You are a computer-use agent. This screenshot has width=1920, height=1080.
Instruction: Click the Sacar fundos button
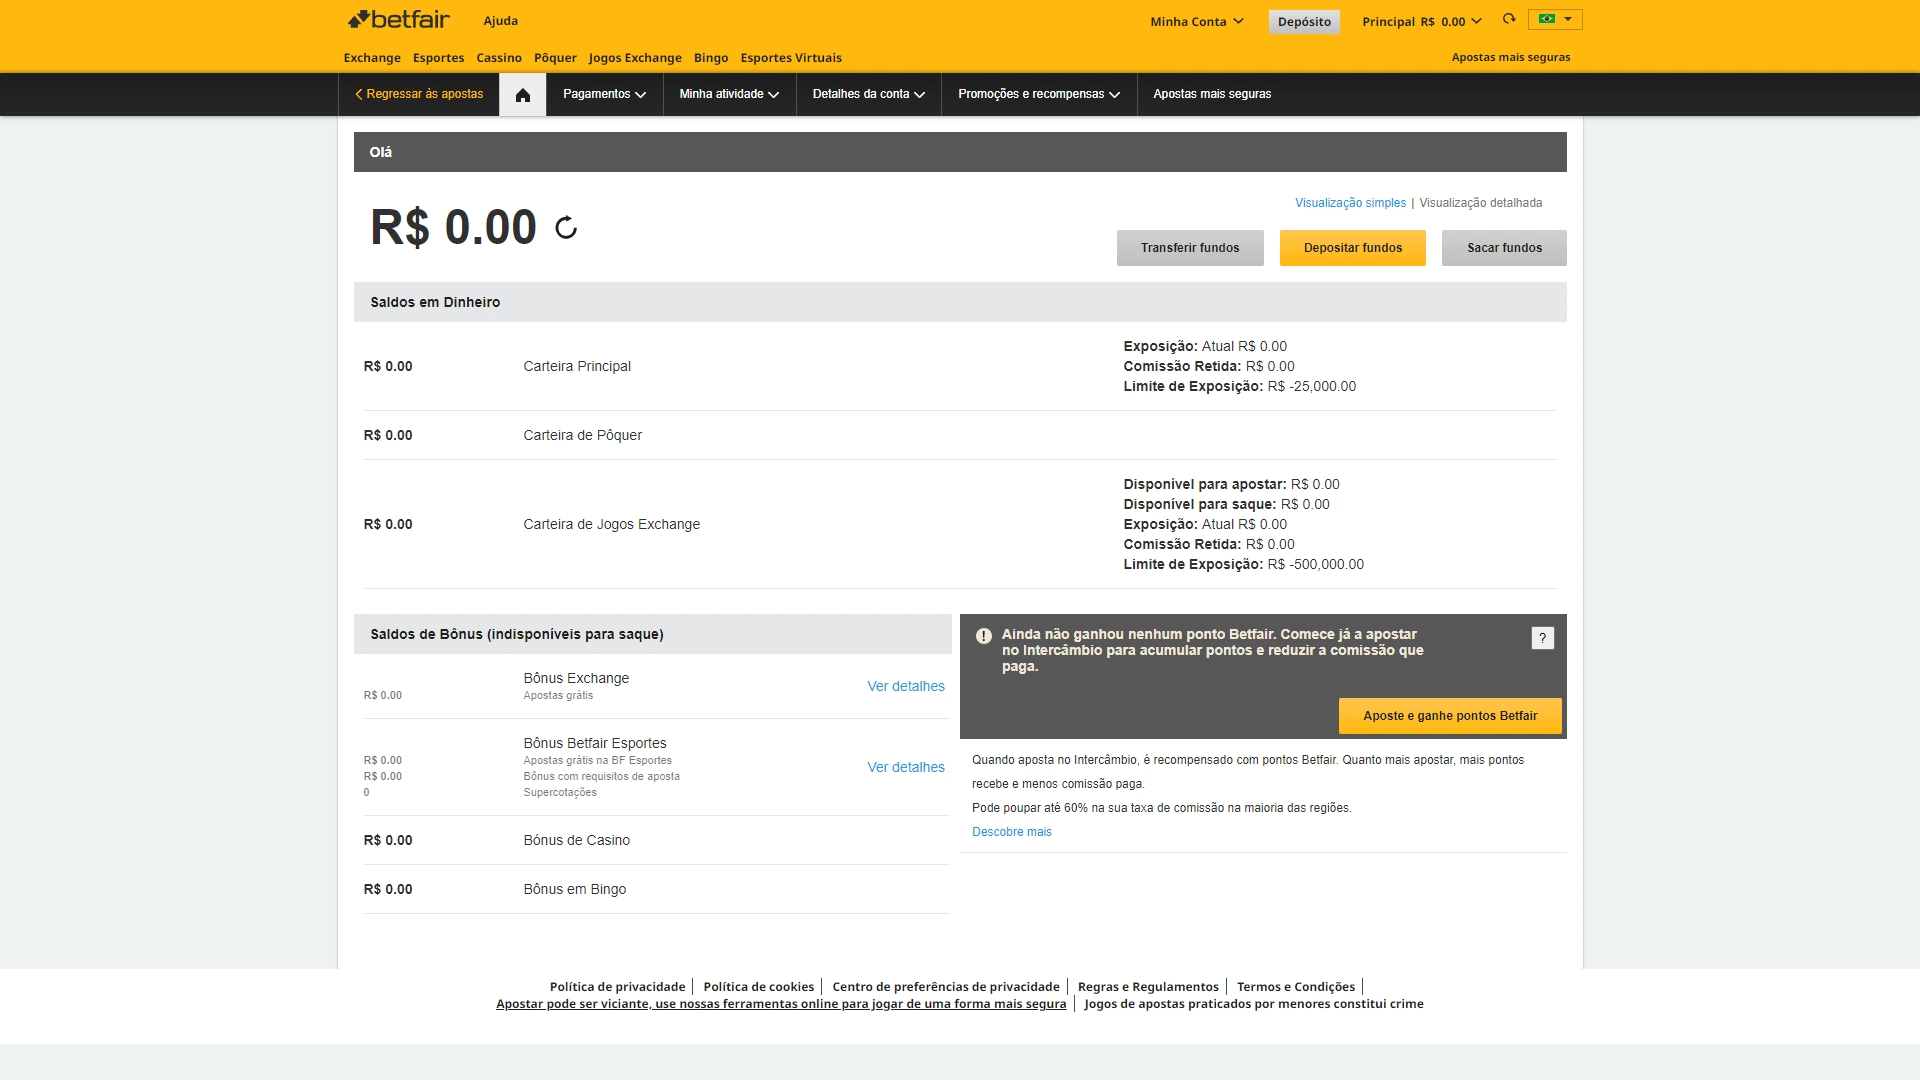tap(1504, 248)
